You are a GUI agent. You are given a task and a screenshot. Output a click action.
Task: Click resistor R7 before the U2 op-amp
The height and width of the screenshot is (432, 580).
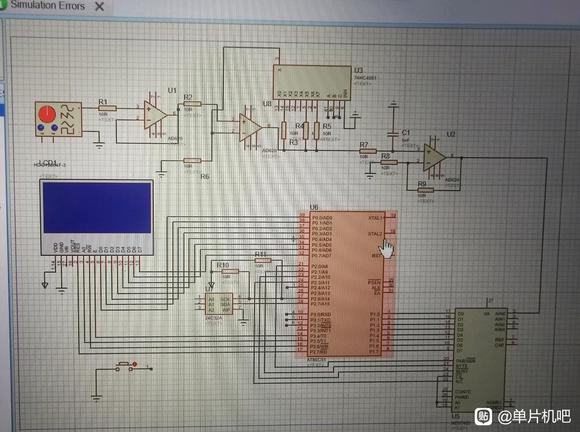pyautogui.click(x=368, y=151)
